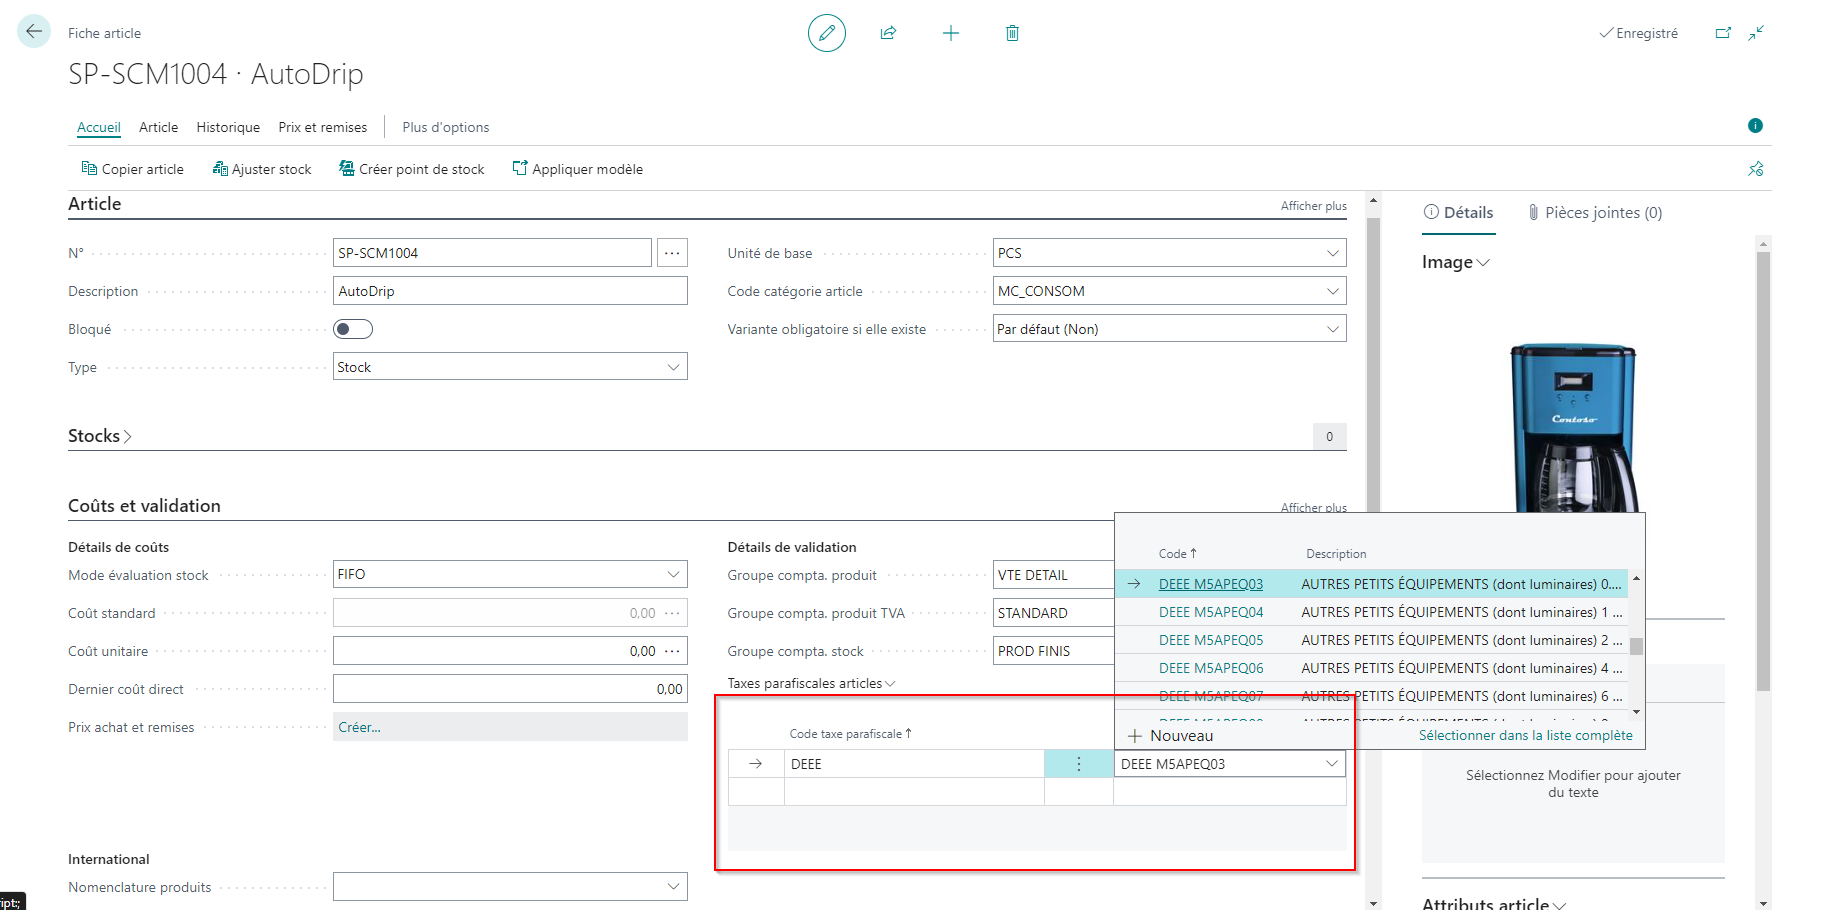Sort by Code taxe parafiscale column header
1839x910 pixels.
tap(850, 734)
